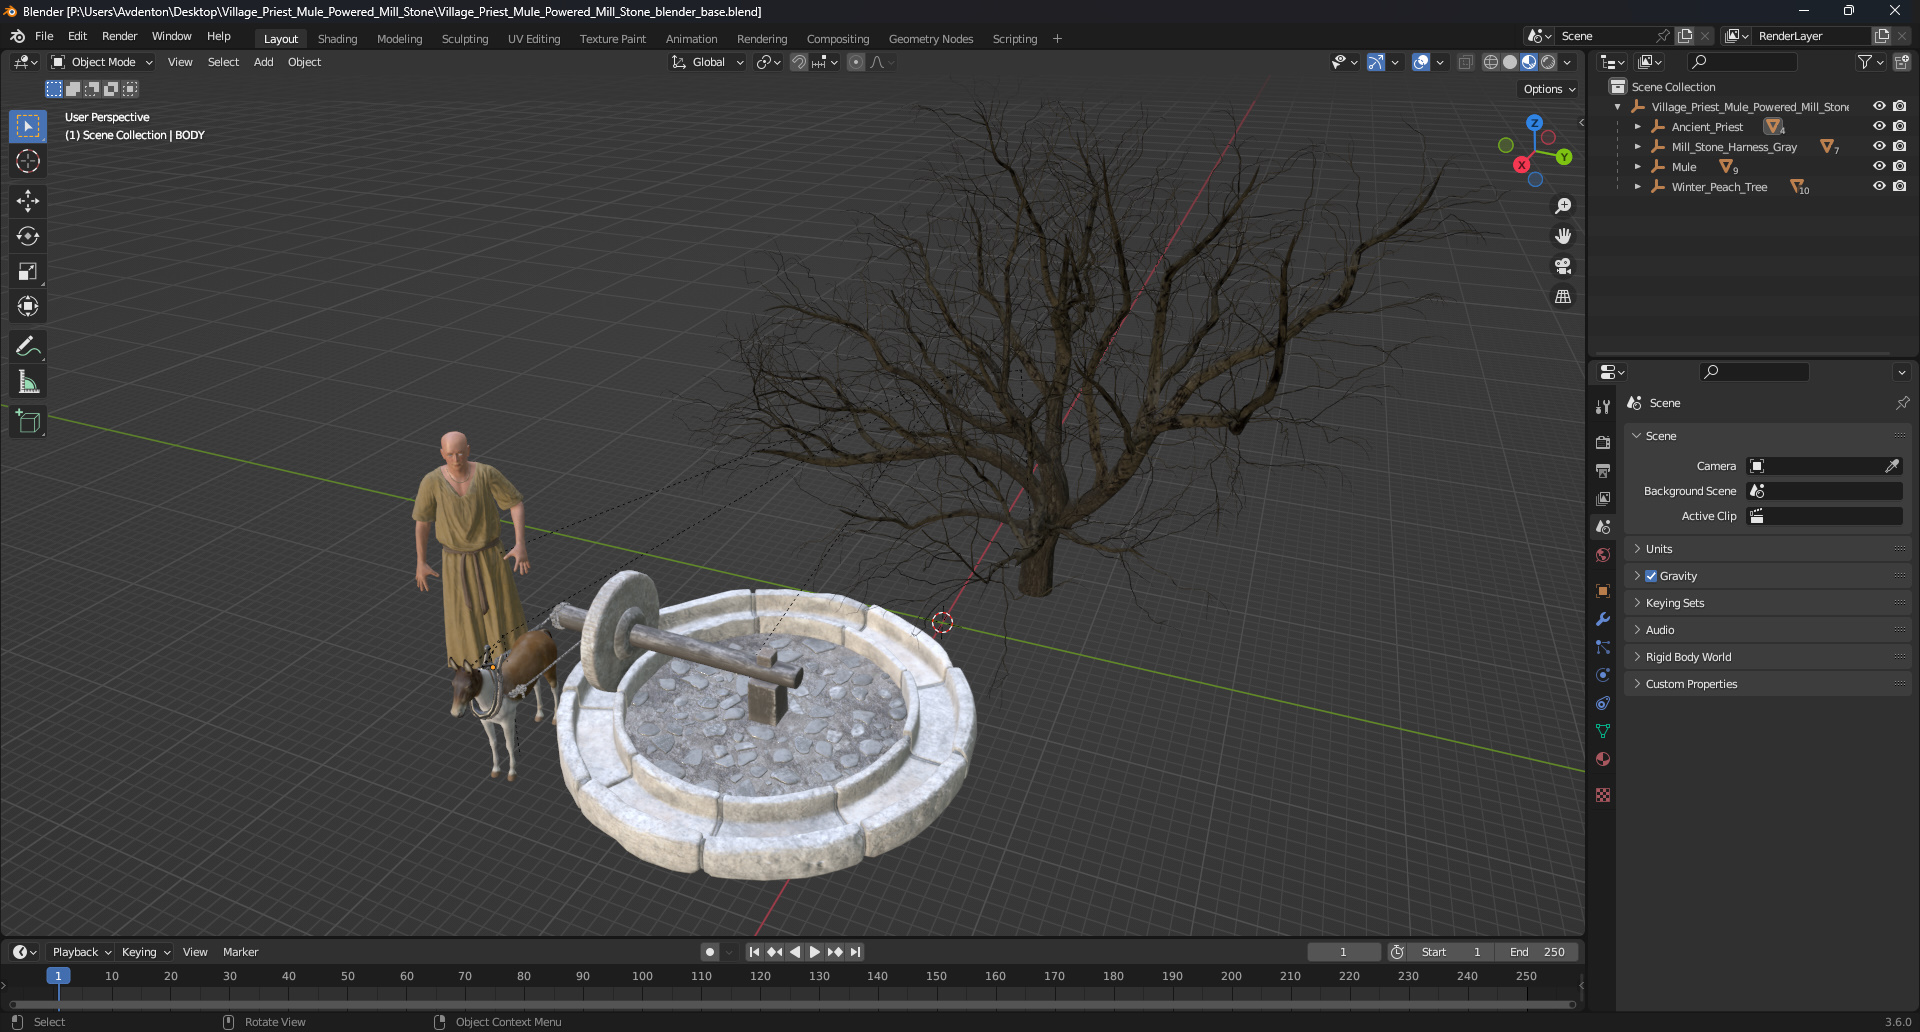Click the Z axis on navigation gizmo
Image resolution: width=1920 pixels, height=1032 pixels.
point(1534,123)
